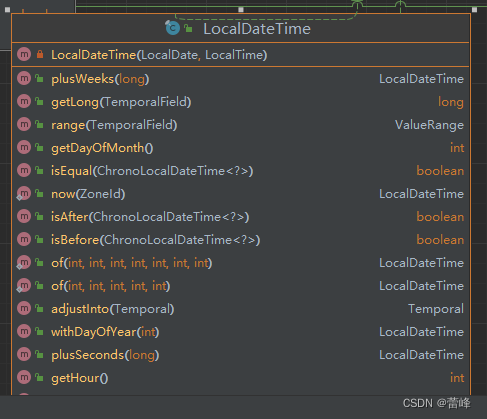Click static method icon of seven-int of method
This screenshot has height=419, width=487.
[23, 263]
